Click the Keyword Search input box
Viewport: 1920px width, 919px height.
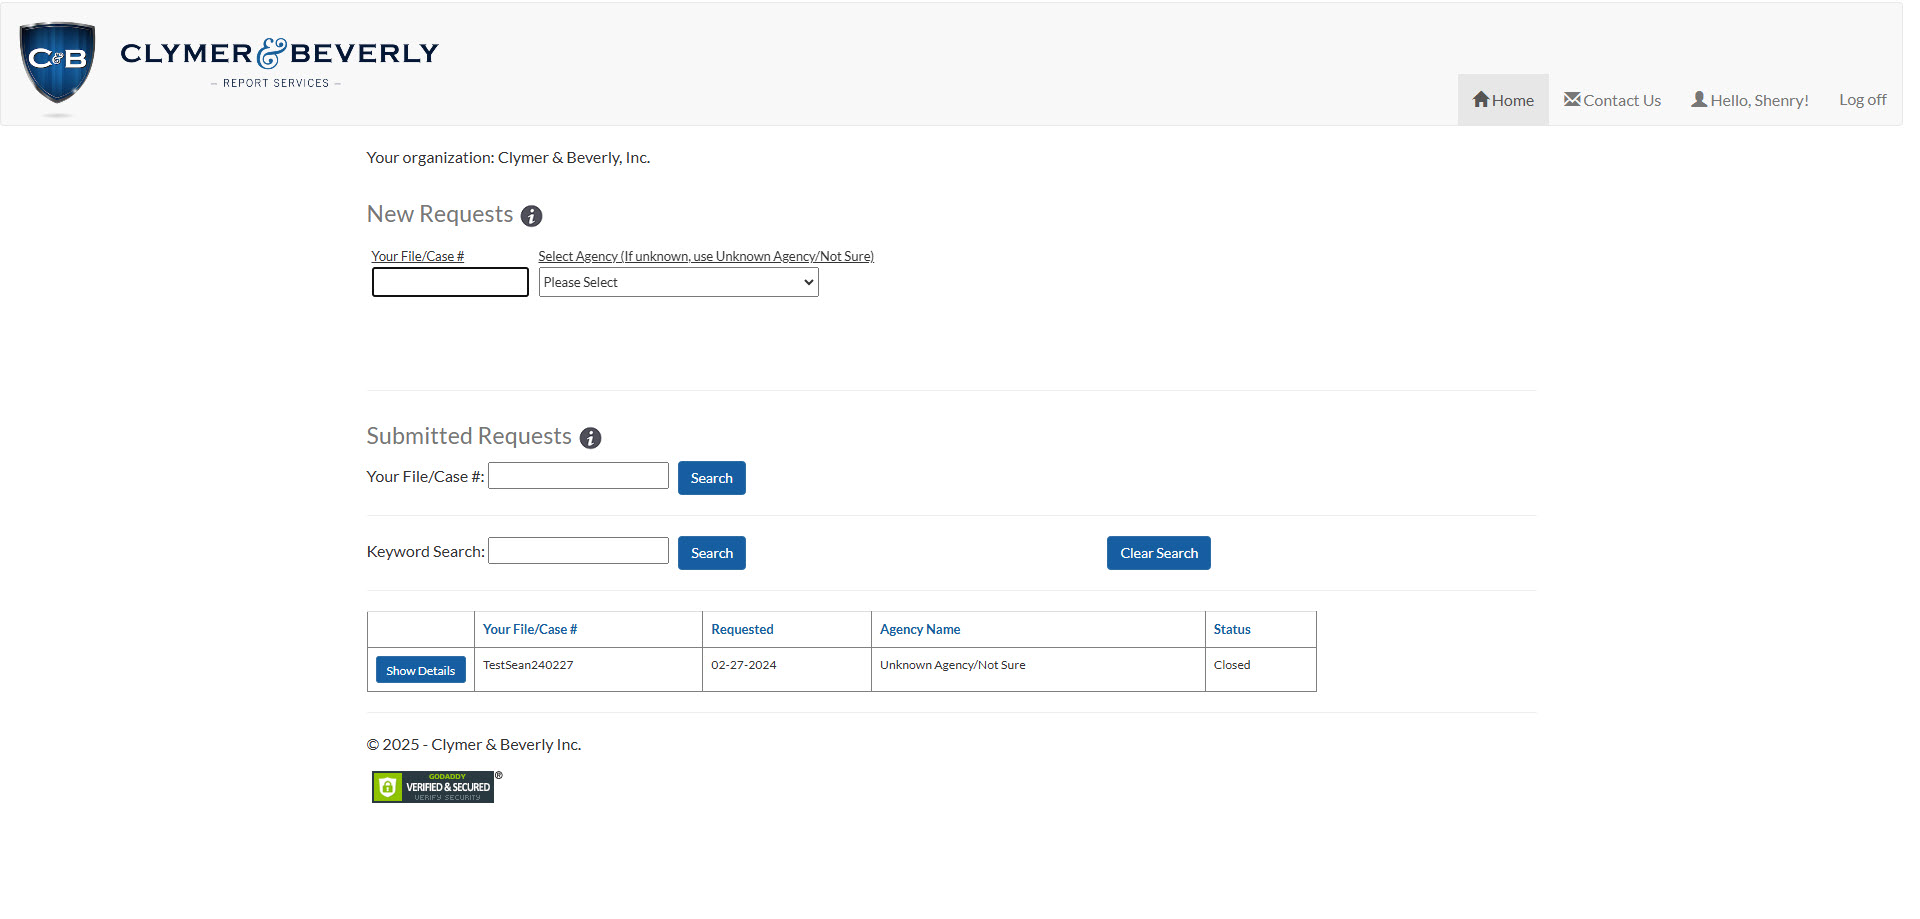pos(578,550)
